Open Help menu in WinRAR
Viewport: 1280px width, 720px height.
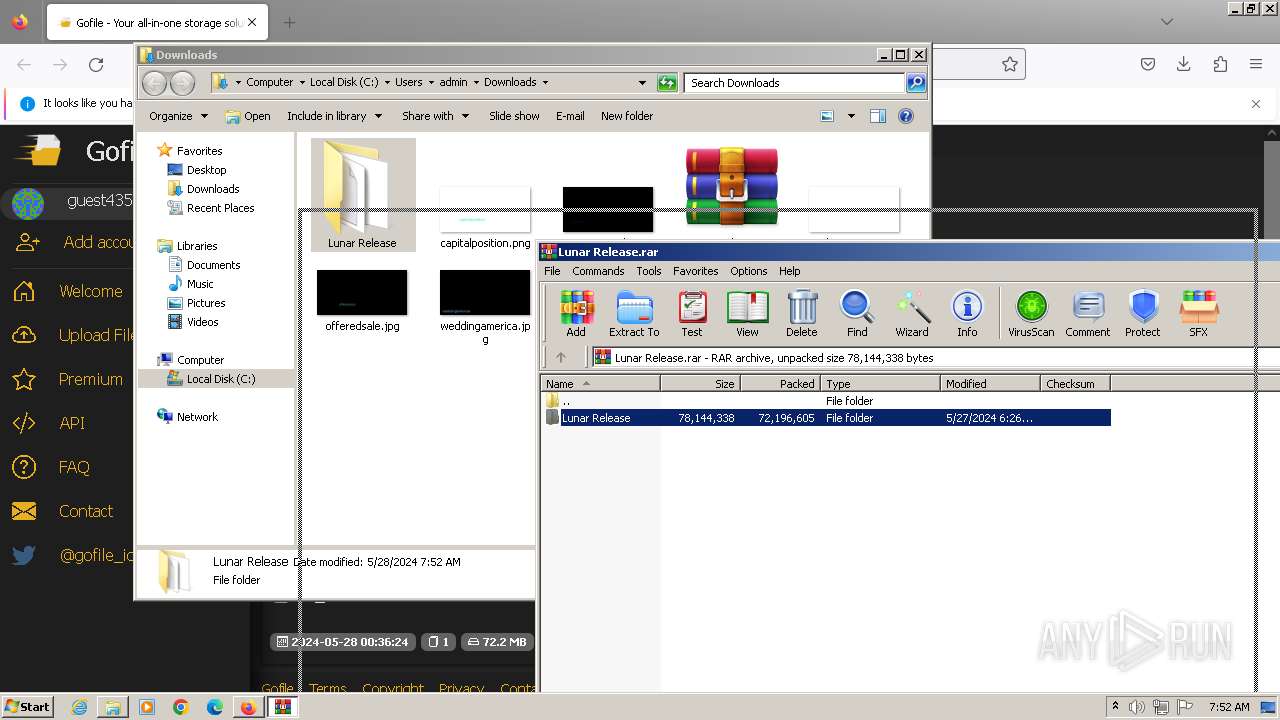pos(790,271)
